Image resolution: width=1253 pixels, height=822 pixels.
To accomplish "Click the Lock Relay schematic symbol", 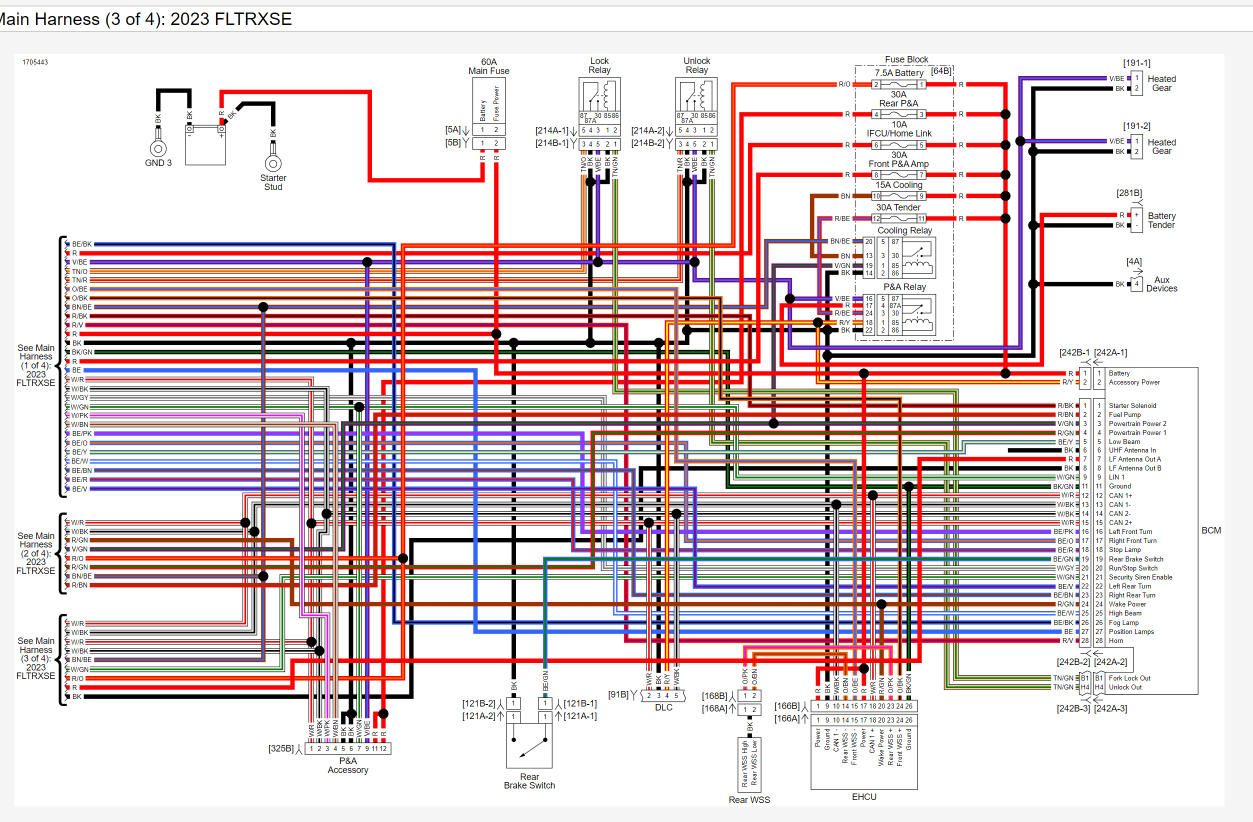I will pos(599,99).
